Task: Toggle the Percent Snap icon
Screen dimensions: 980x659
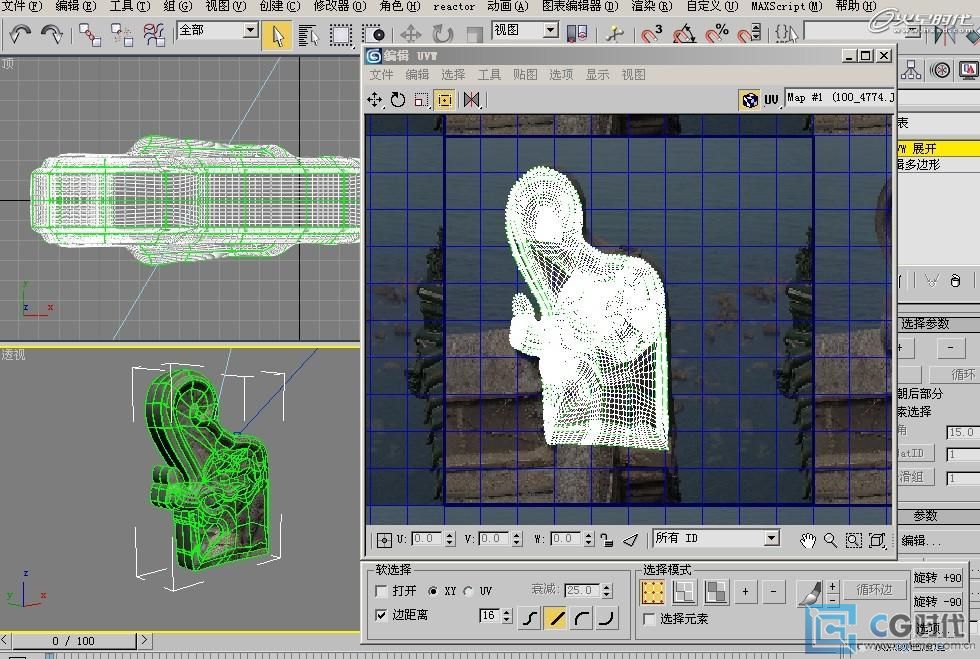Action: tap(717, 33)
